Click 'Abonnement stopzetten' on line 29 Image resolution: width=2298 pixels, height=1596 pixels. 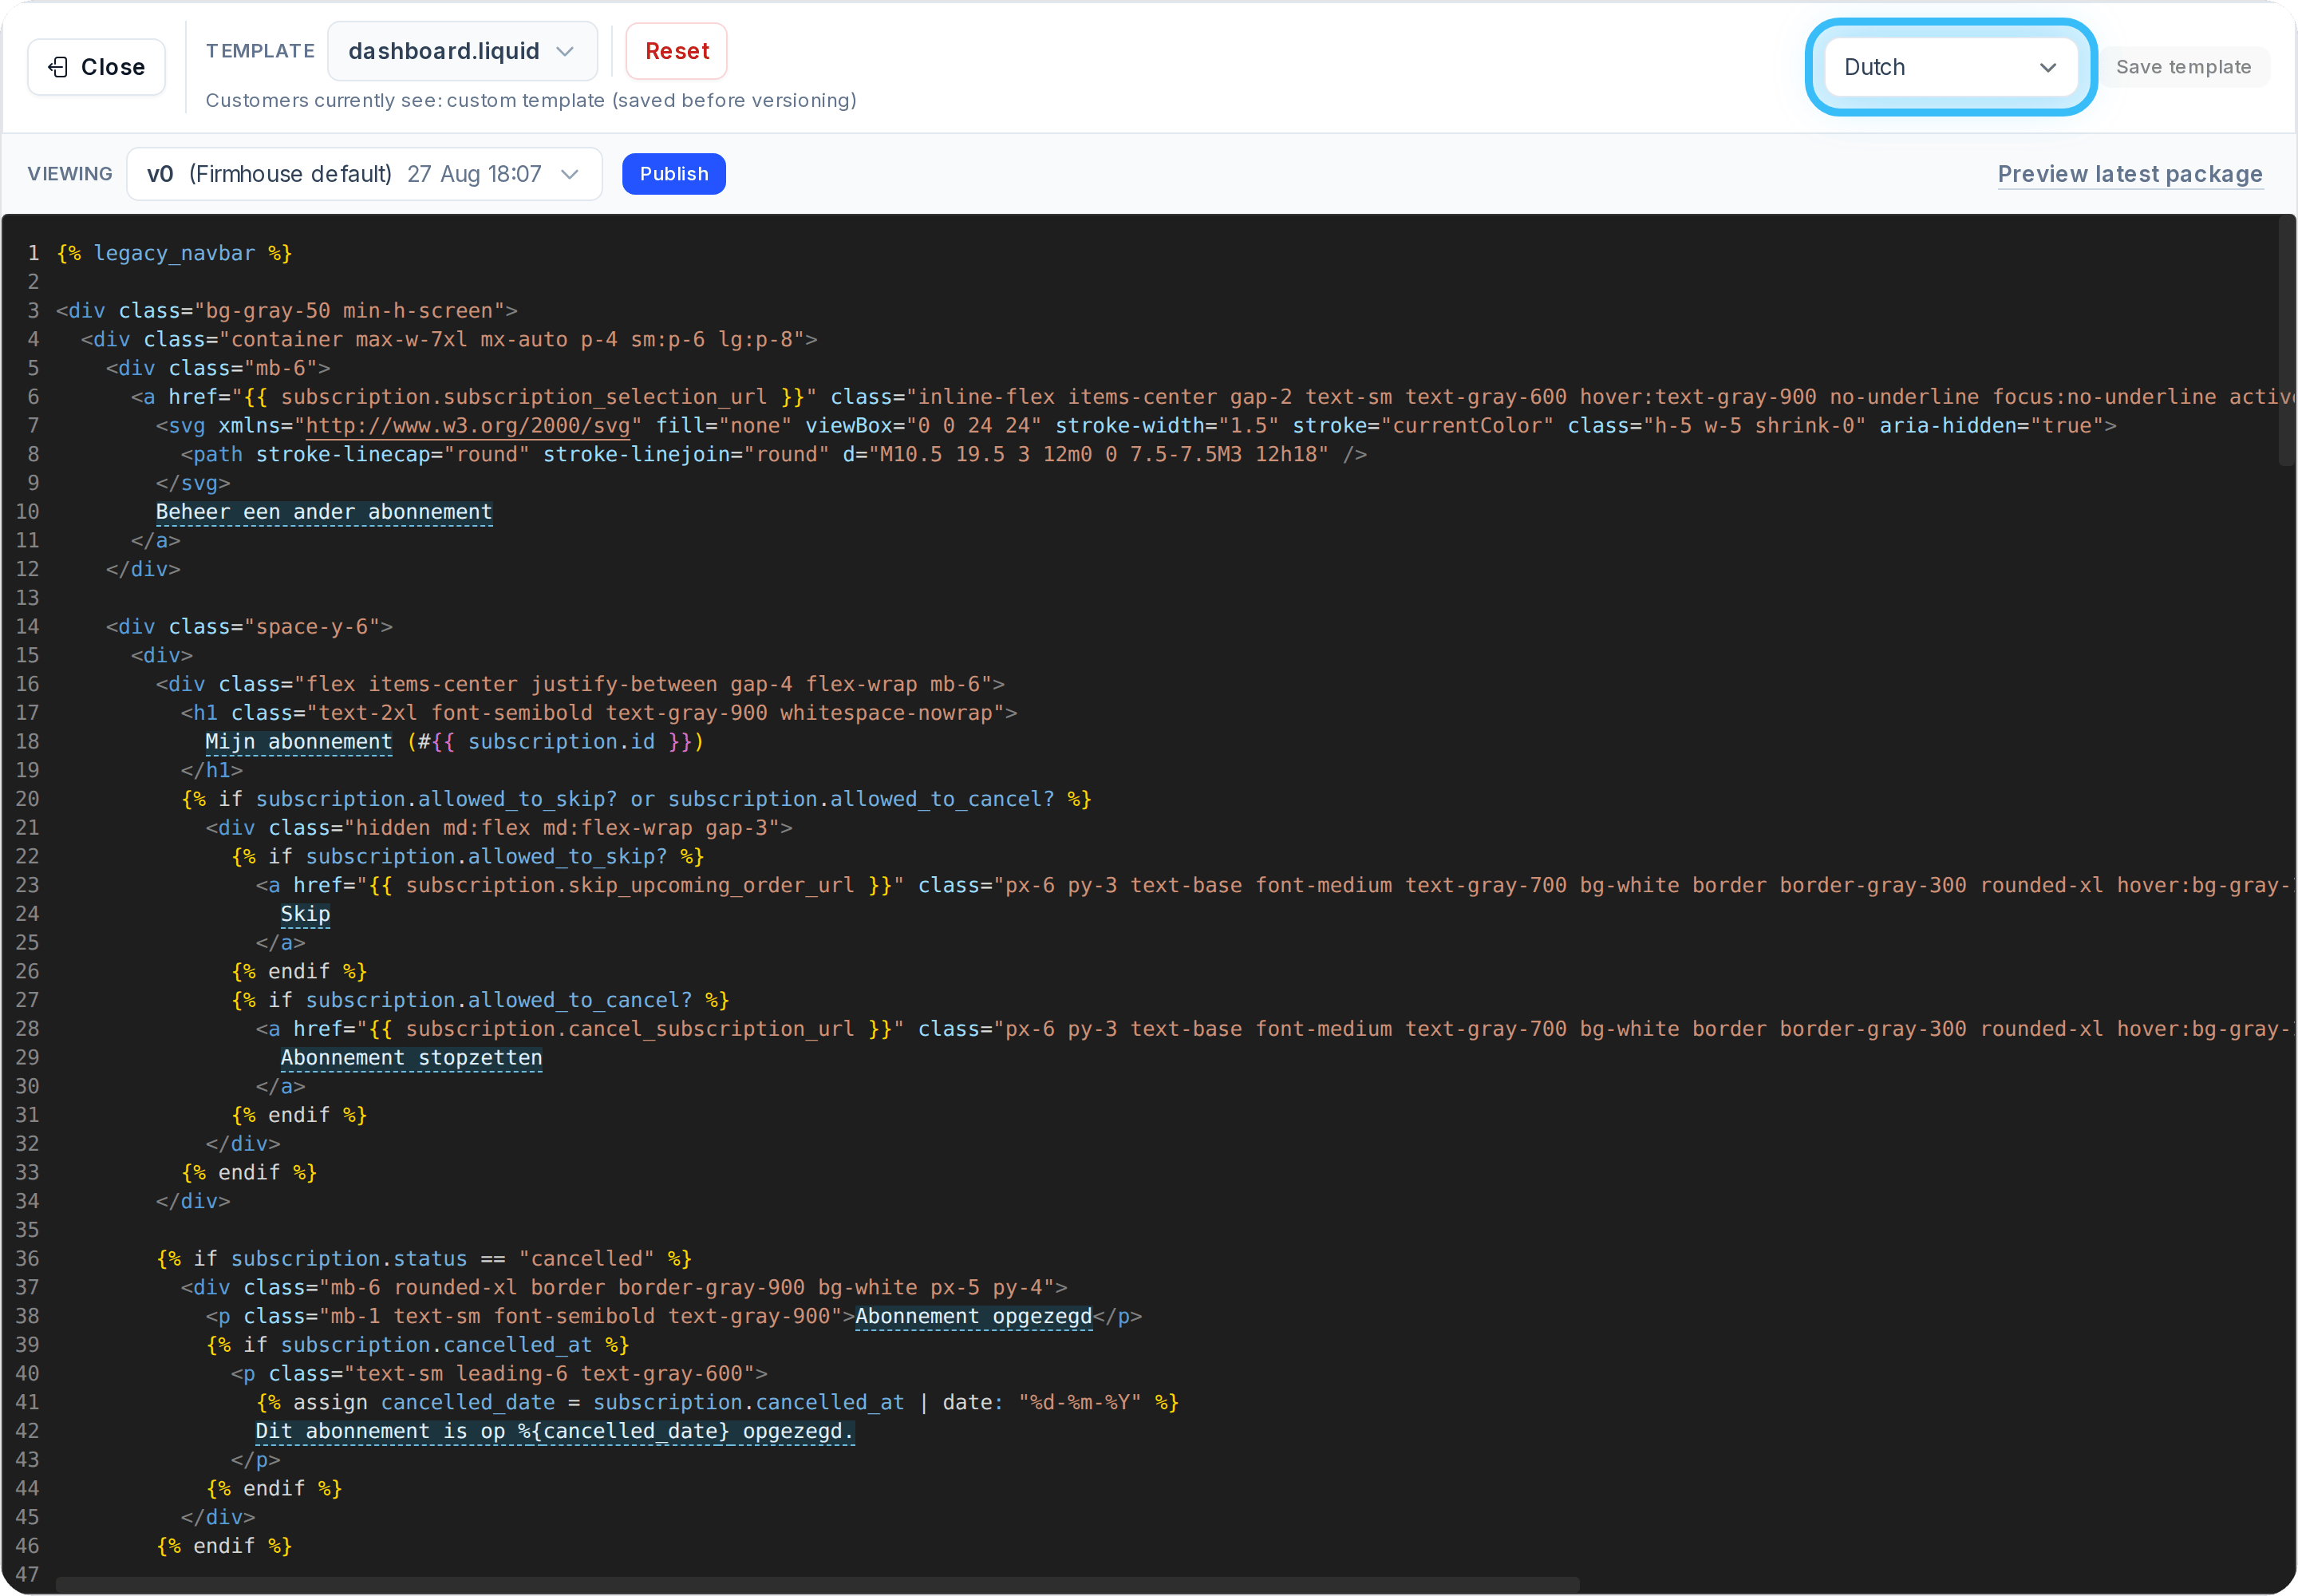coord(411,1058)
